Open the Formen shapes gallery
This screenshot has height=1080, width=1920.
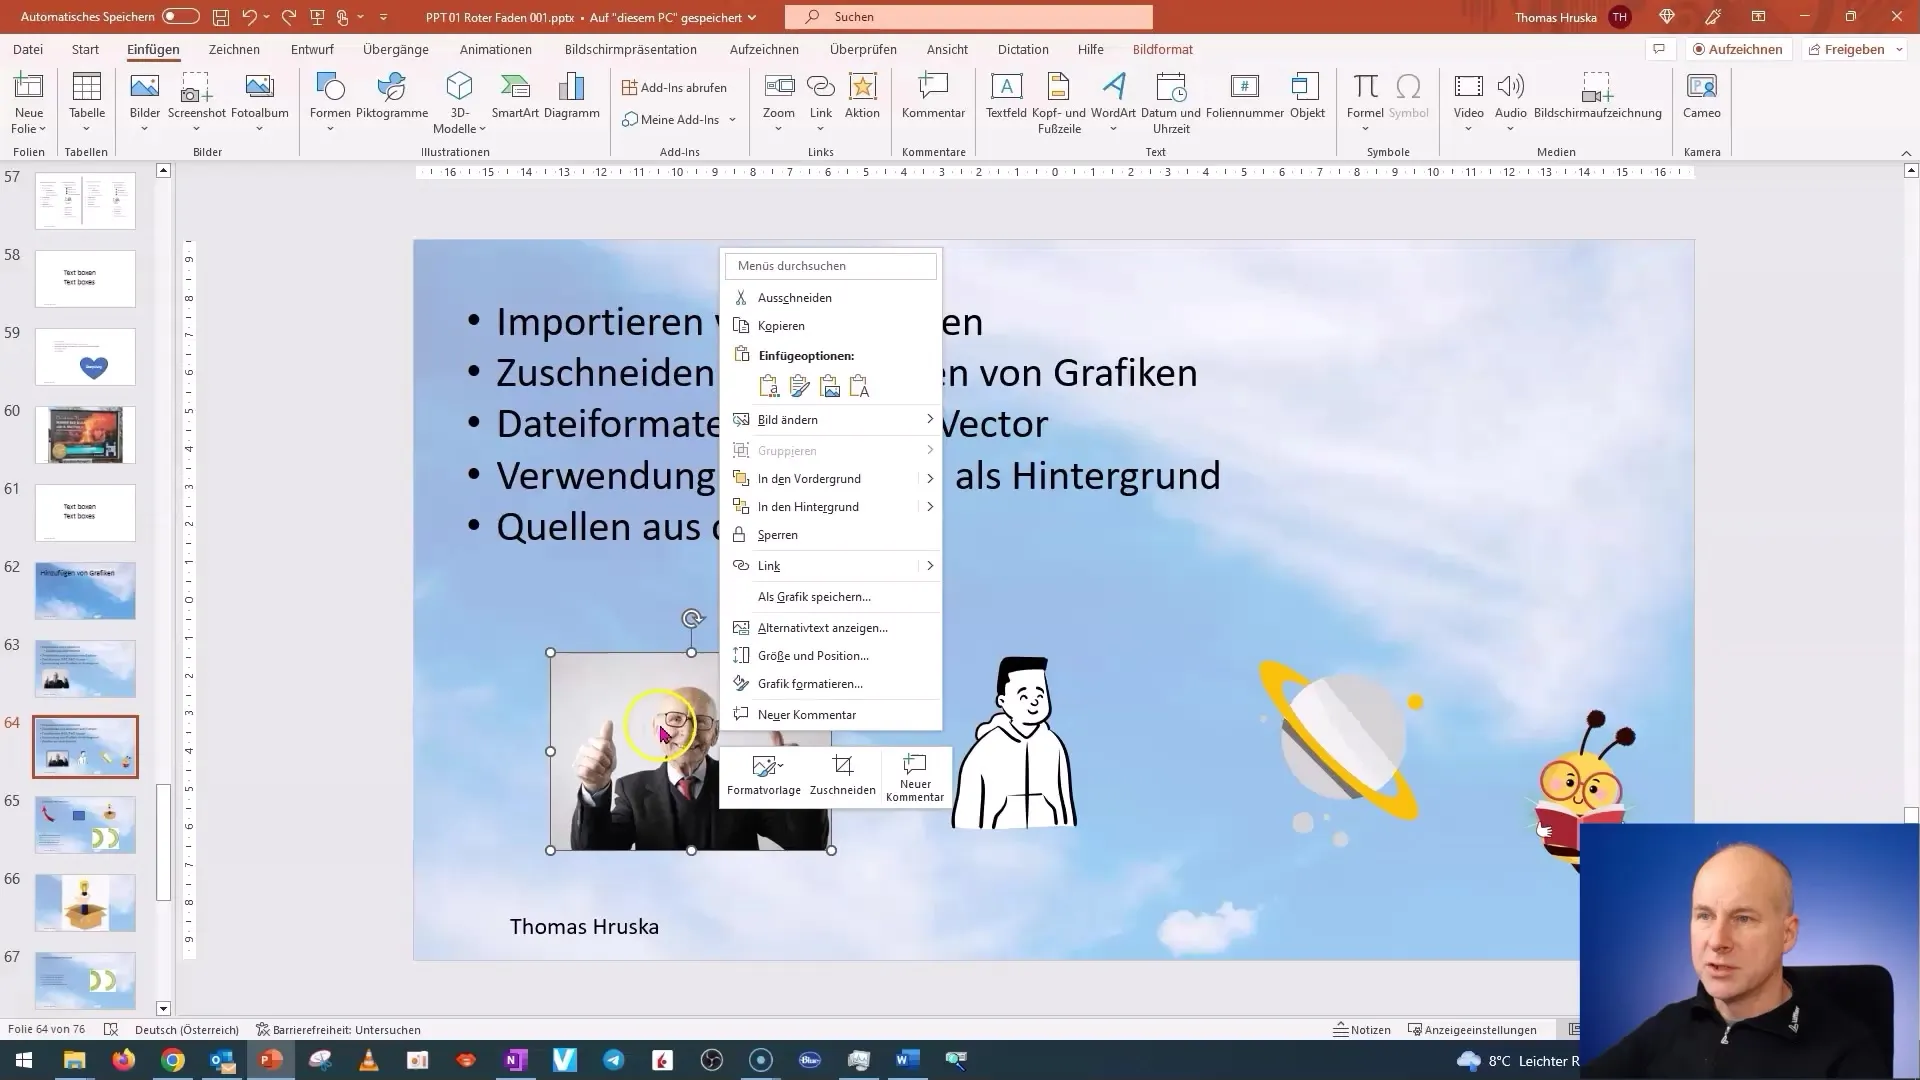pyautogui.click(x=330, y=103)
